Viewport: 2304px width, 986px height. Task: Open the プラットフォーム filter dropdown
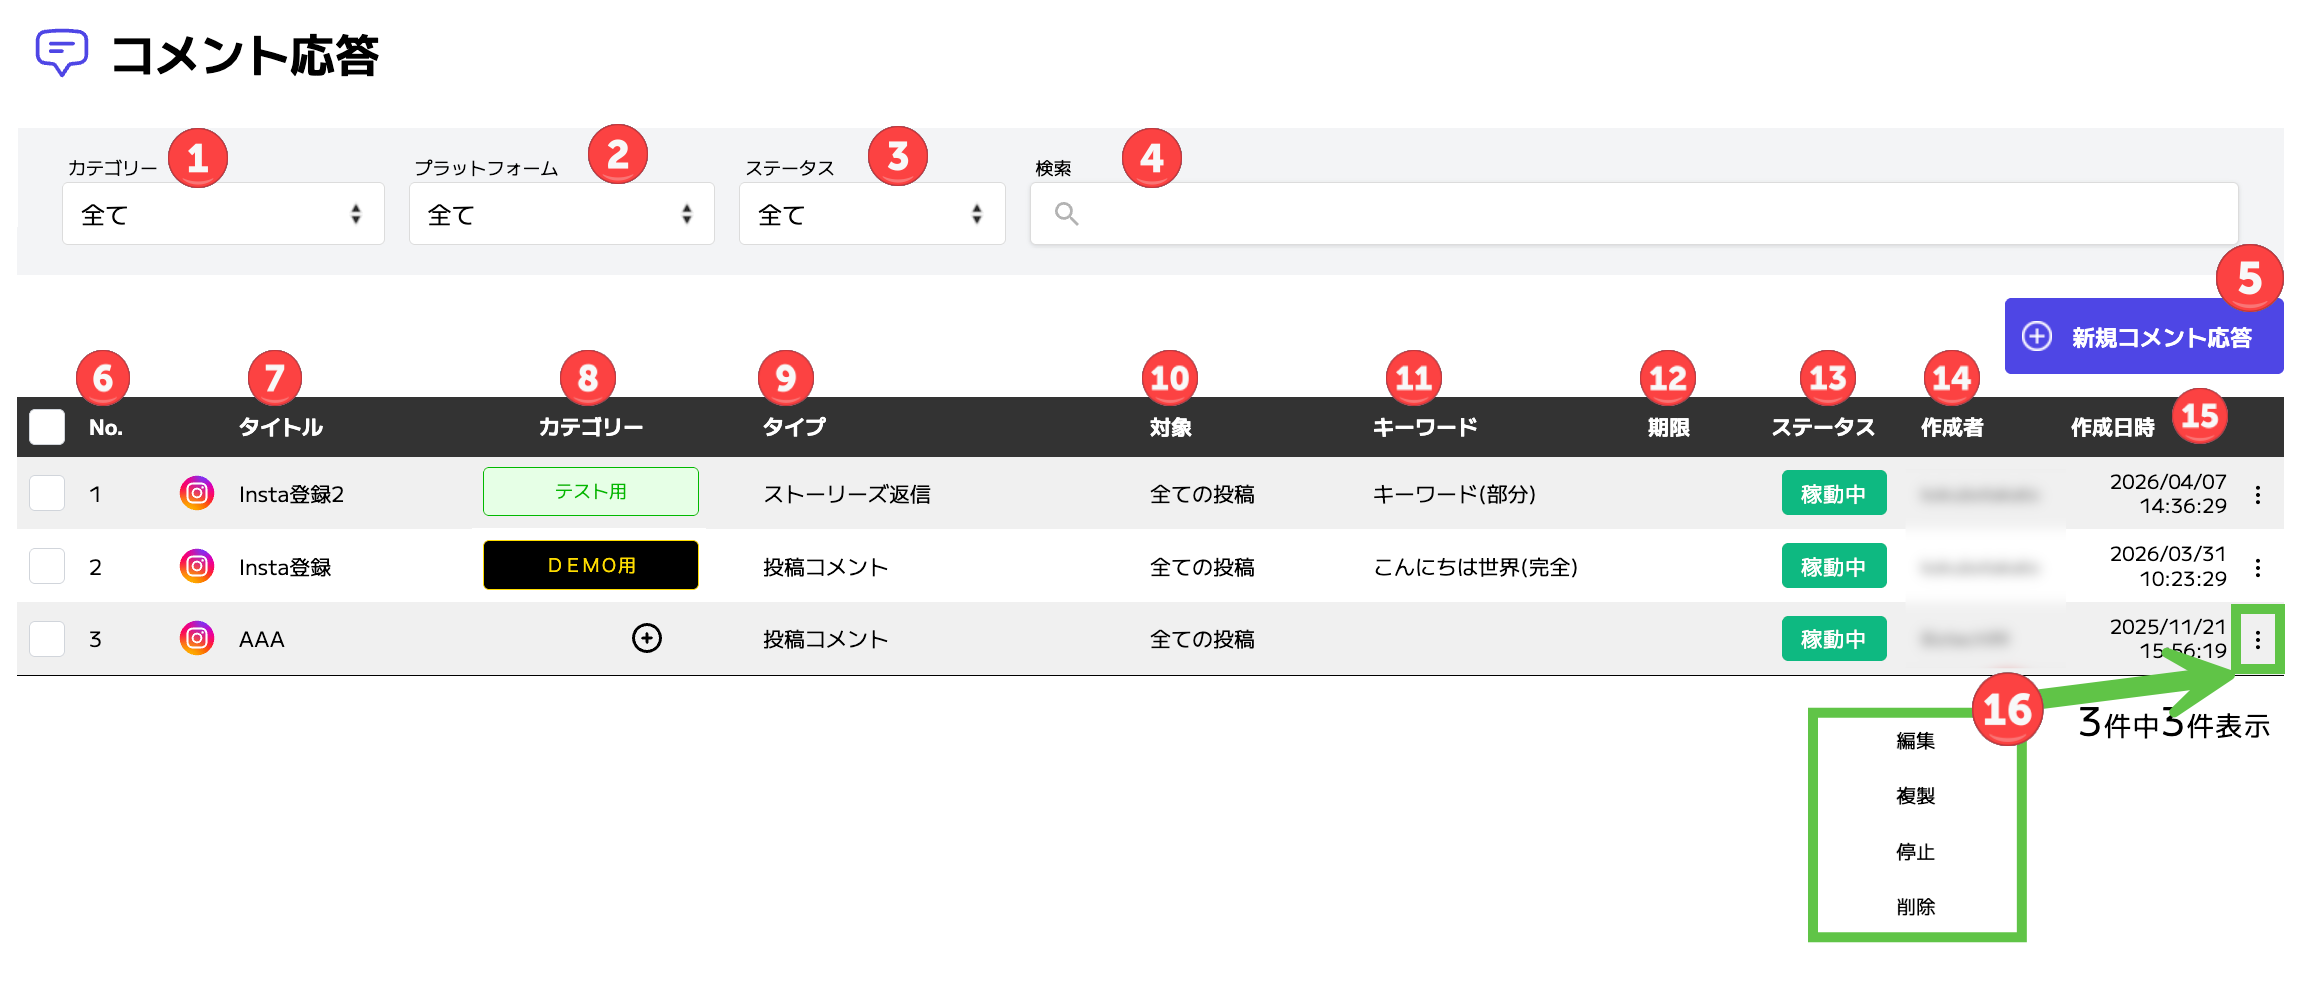(562, 214)
